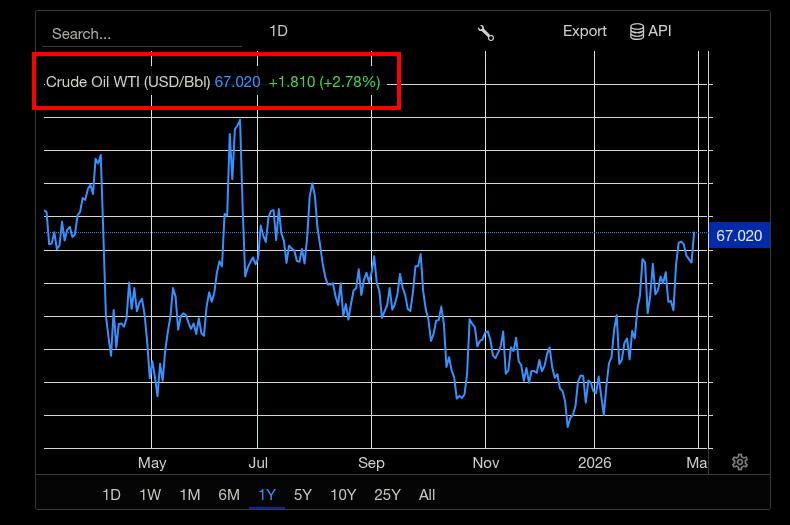Click the +1.810 (+2.78%) change value
Viewport: 790px width, 525px height.
324,82
